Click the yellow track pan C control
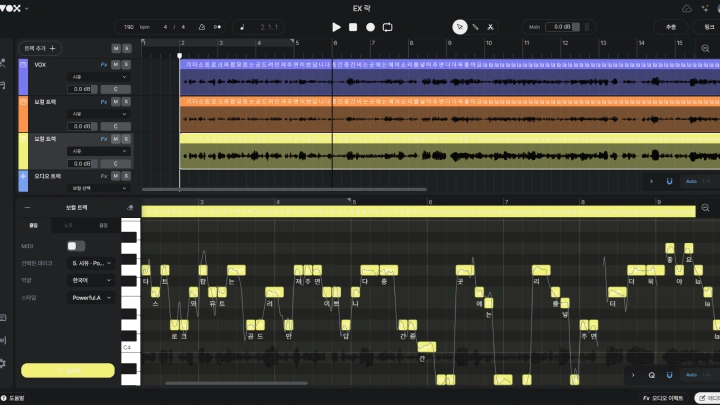The height and width of the screenshot is (405, 720). pyautogui.click(x=116, y=163)
